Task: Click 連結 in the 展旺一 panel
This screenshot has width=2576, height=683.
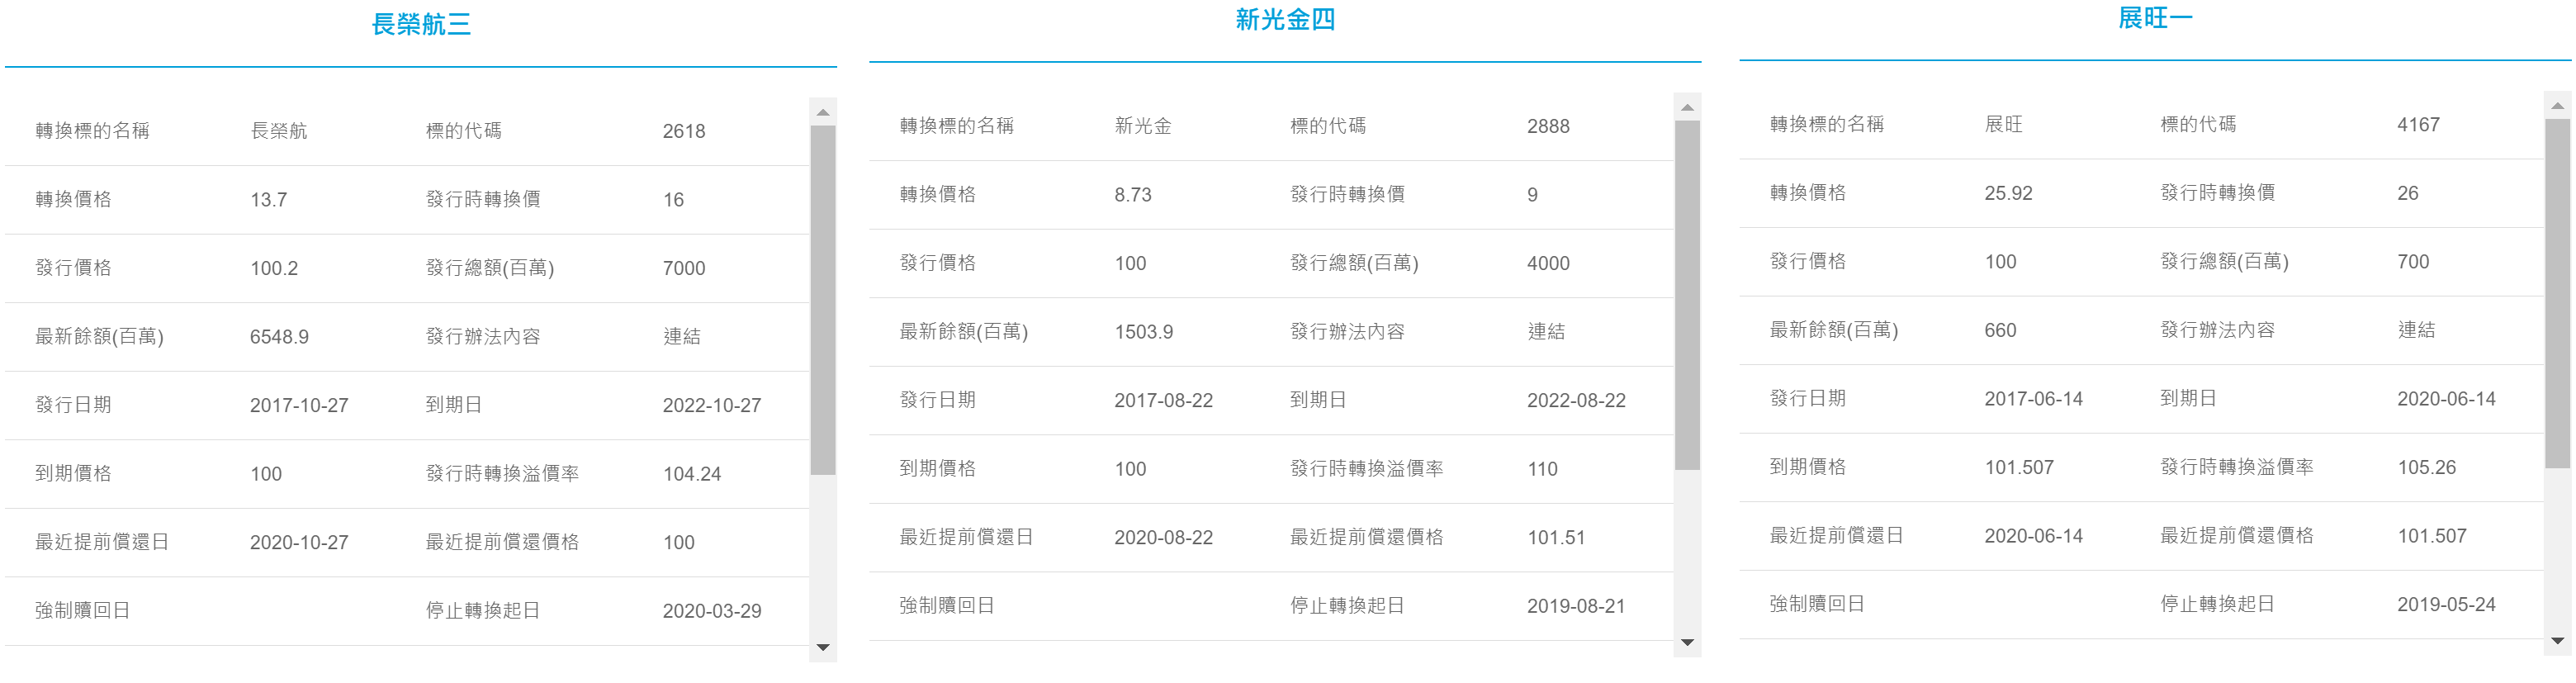Action: tap(2416, 330)
